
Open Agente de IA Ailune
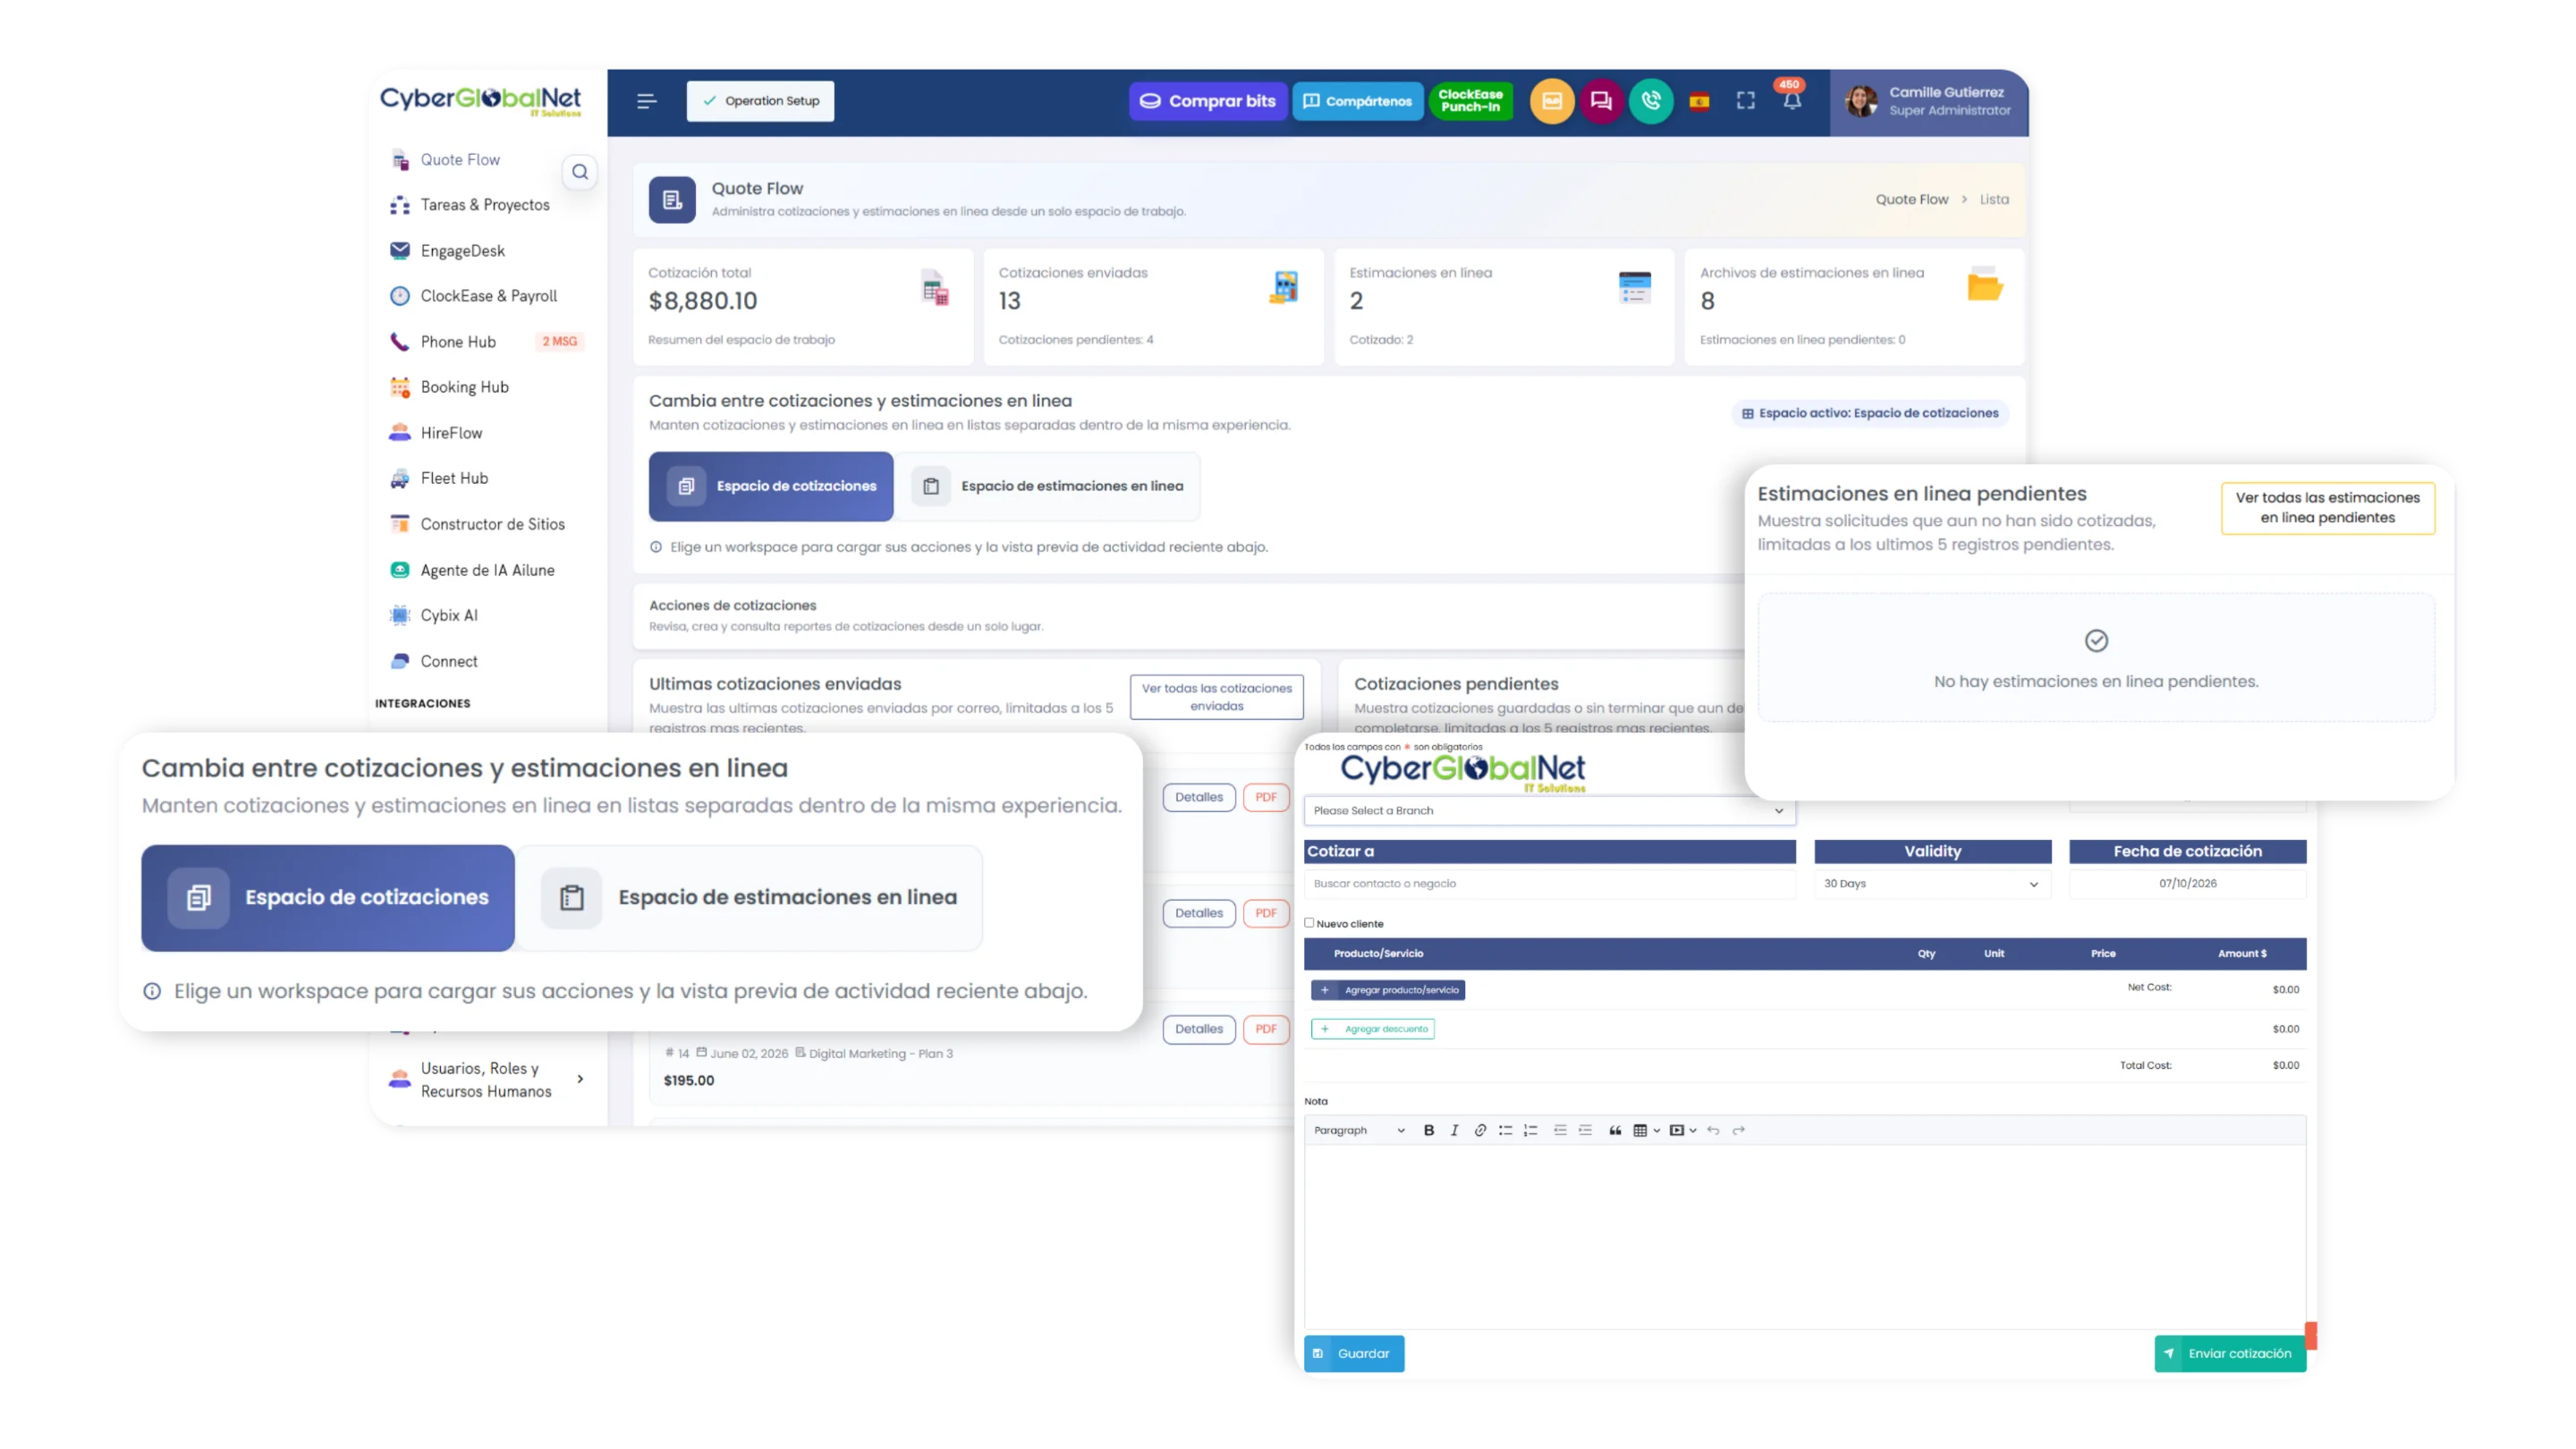pos(487,570)
